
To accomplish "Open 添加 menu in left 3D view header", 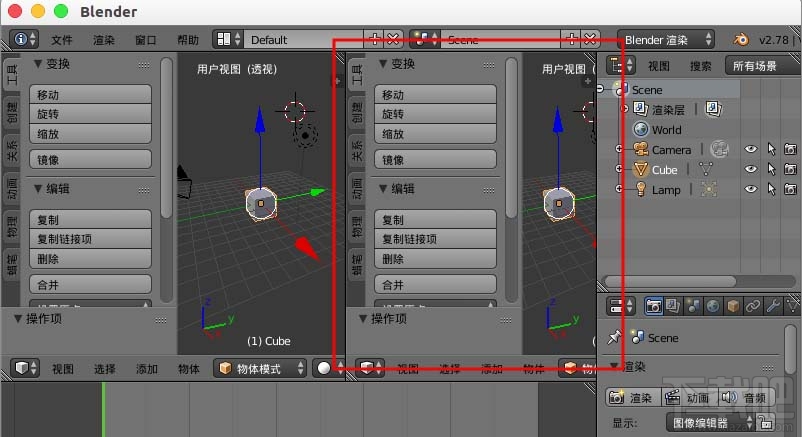I will pyautogui.click(x=147, y=369).
